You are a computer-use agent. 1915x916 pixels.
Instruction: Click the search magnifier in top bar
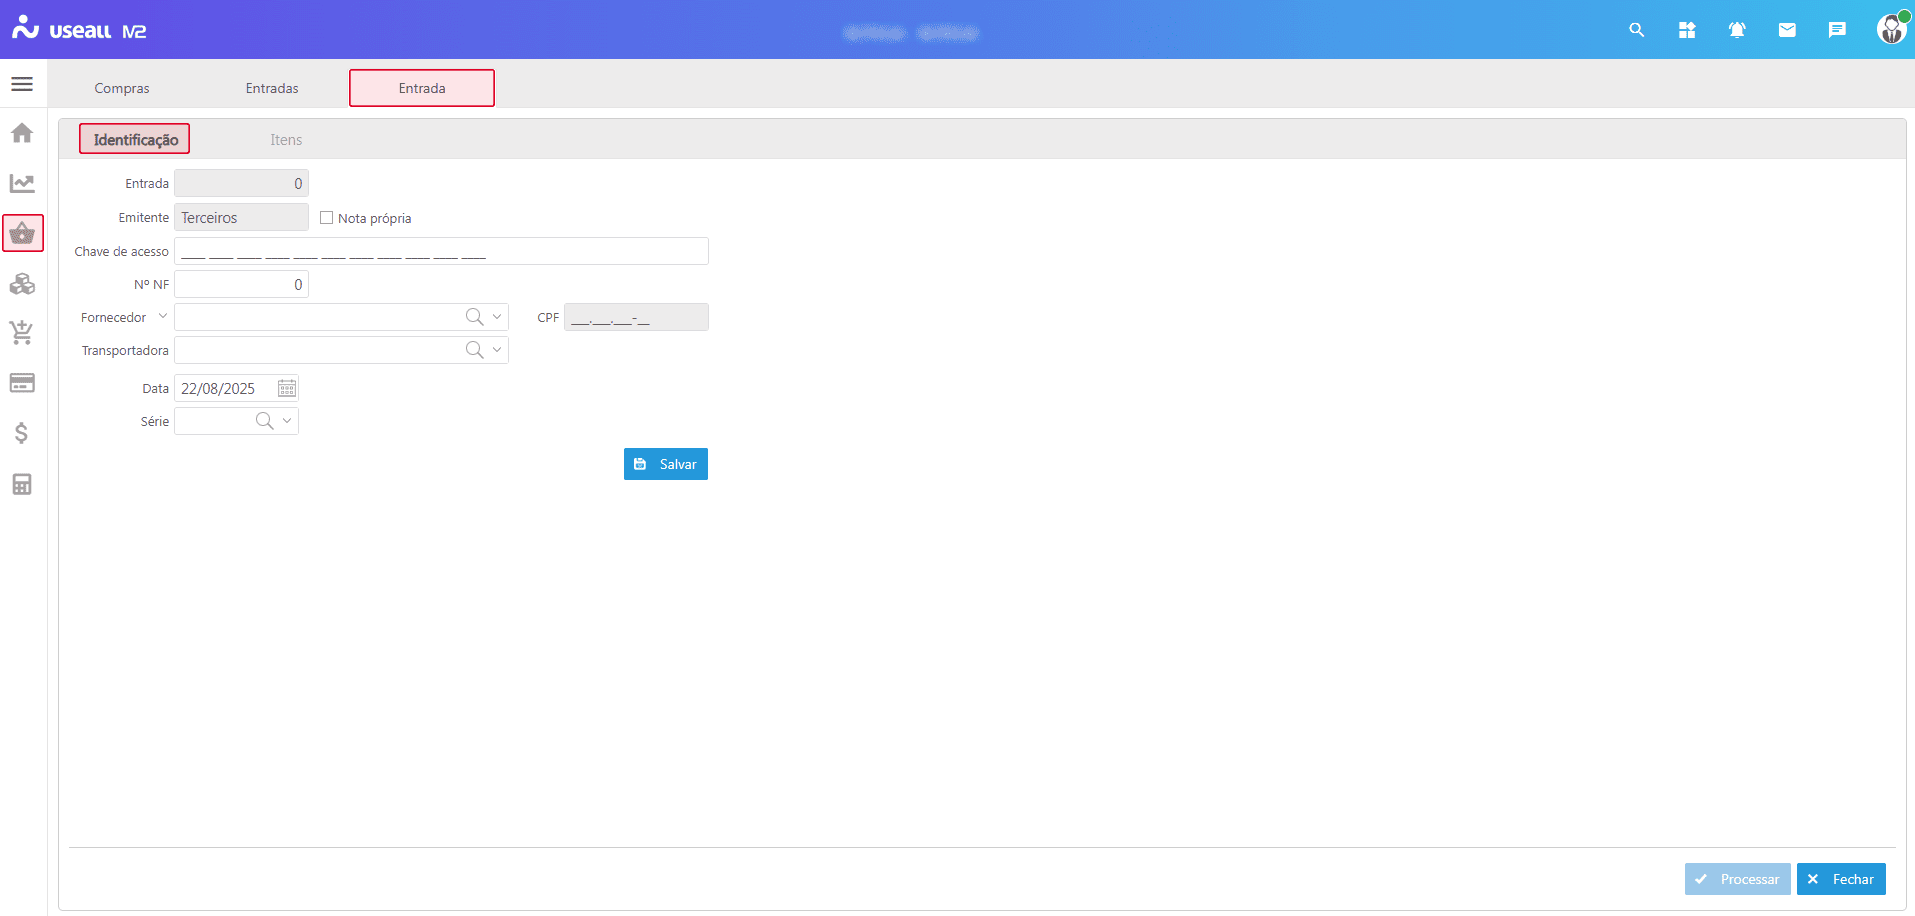(1637, 30)
